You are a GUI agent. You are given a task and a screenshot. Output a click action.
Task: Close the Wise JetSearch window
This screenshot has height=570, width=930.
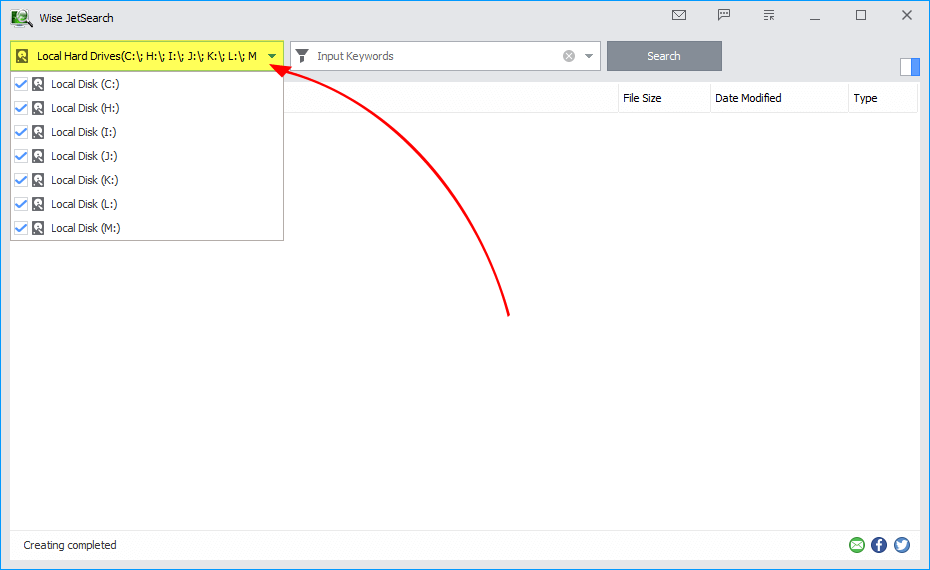pyautogui.click(x=907, y=15)
